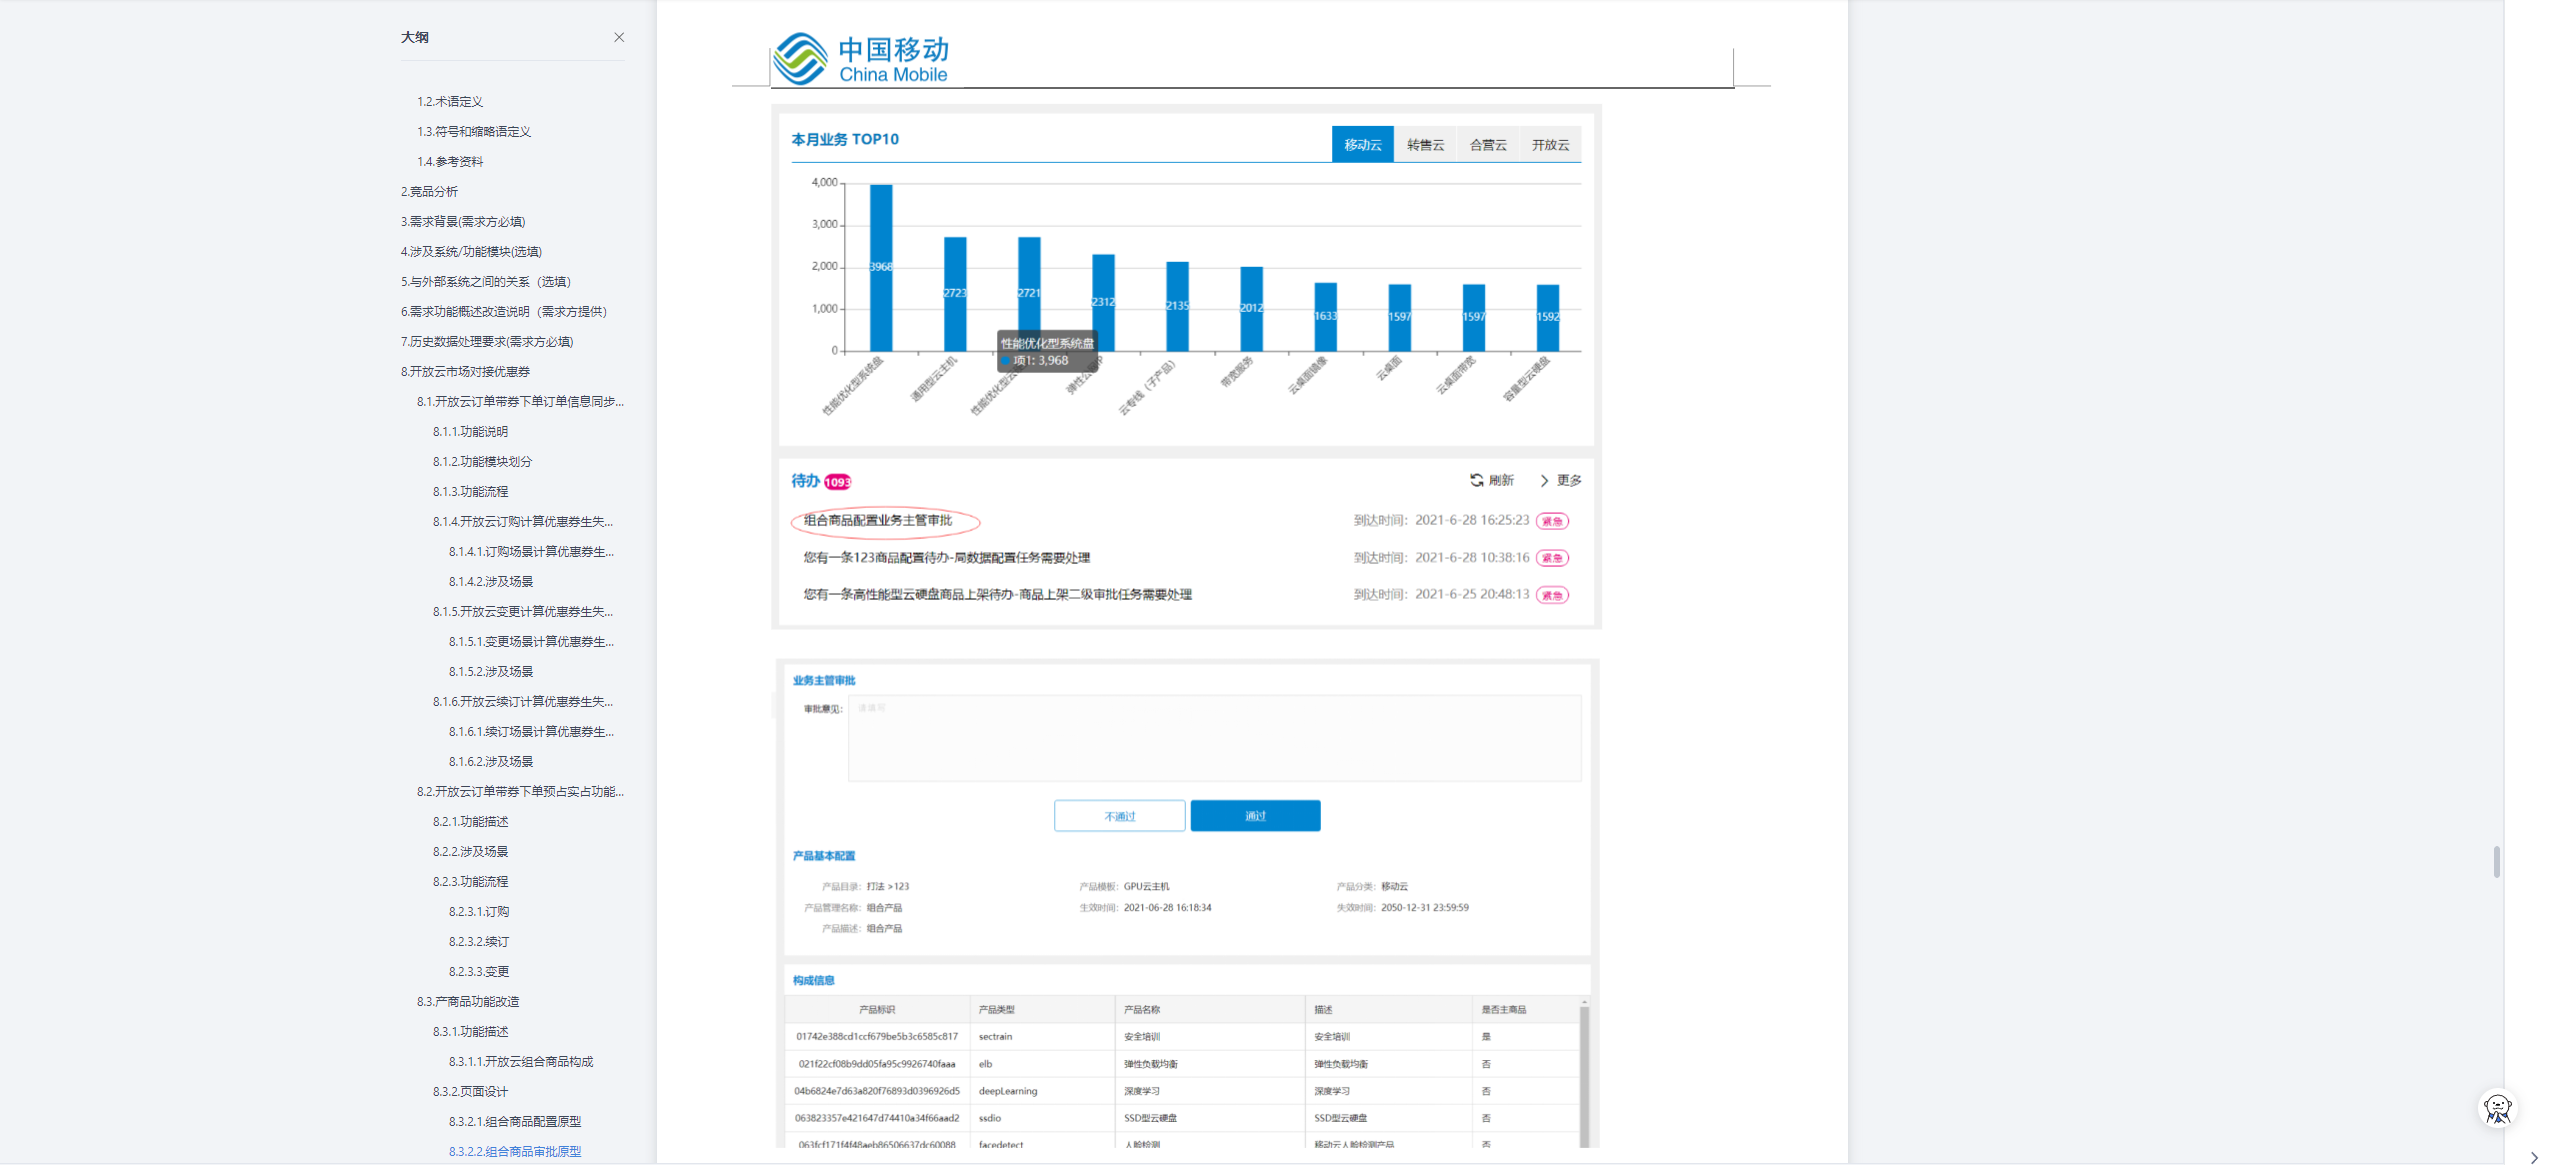Switch to 开放云 tab

(x=1550, y=144)
